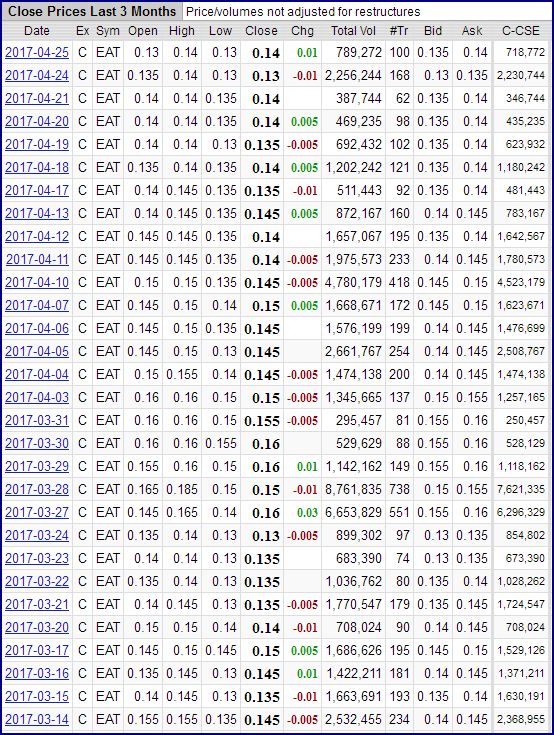554x735 pixels.
Task: Select total volume 387,744 cell
Action: click(x=359, y=98)
